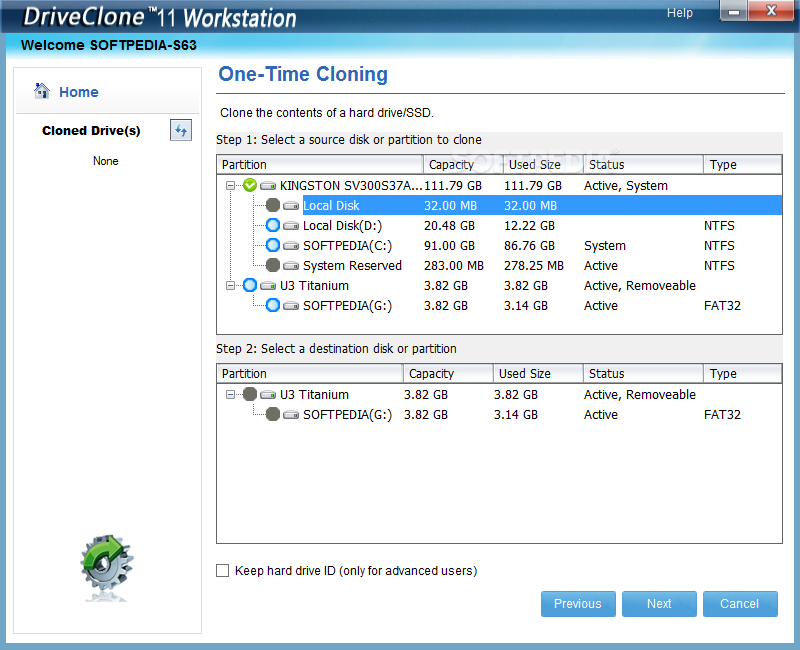800x650 pixels.
Task: Sort destination list by Used Size column
Action: pos(538,374)
